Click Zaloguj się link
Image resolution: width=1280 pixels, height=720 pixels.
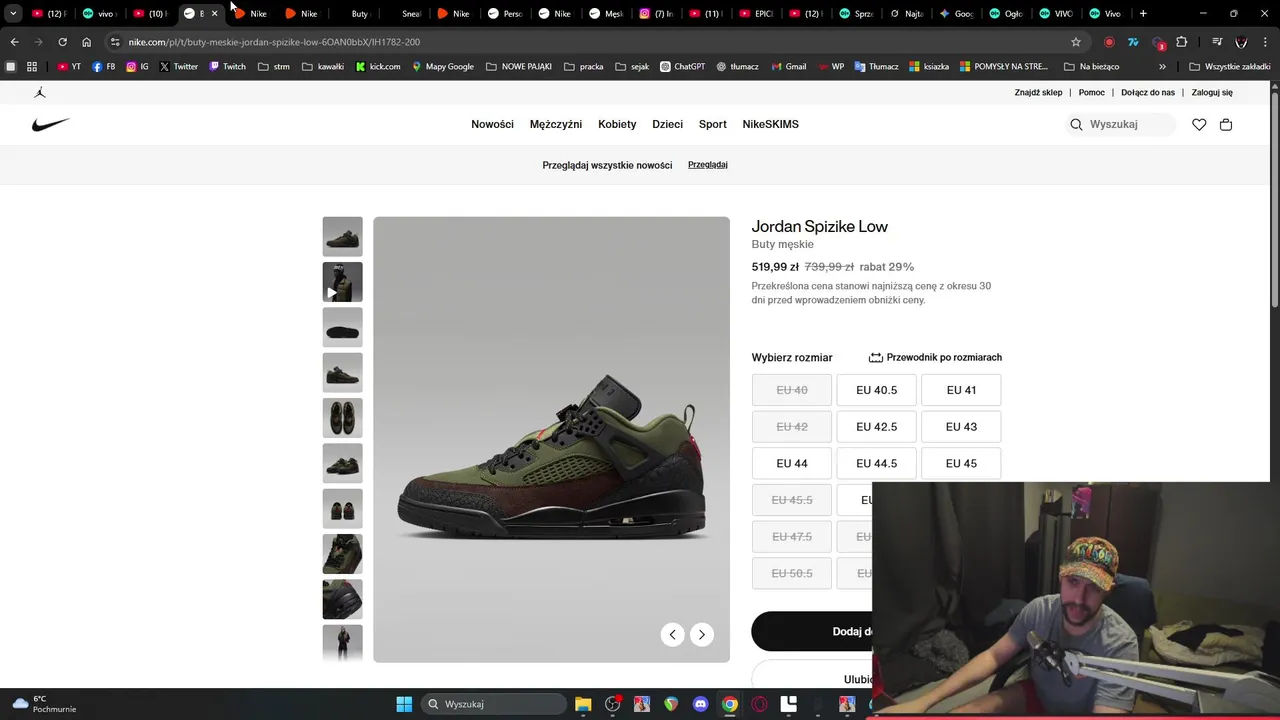[x=1212, y=92]
